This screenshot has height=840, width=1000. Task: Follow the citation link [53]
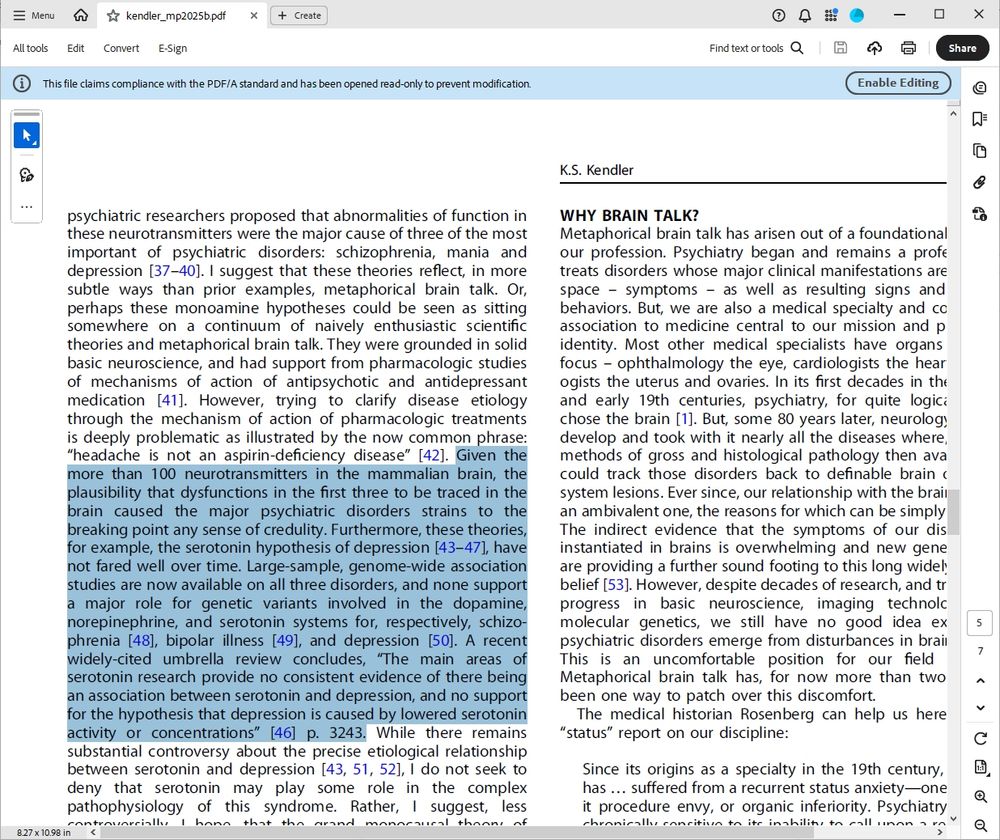[x=617, y=585]
